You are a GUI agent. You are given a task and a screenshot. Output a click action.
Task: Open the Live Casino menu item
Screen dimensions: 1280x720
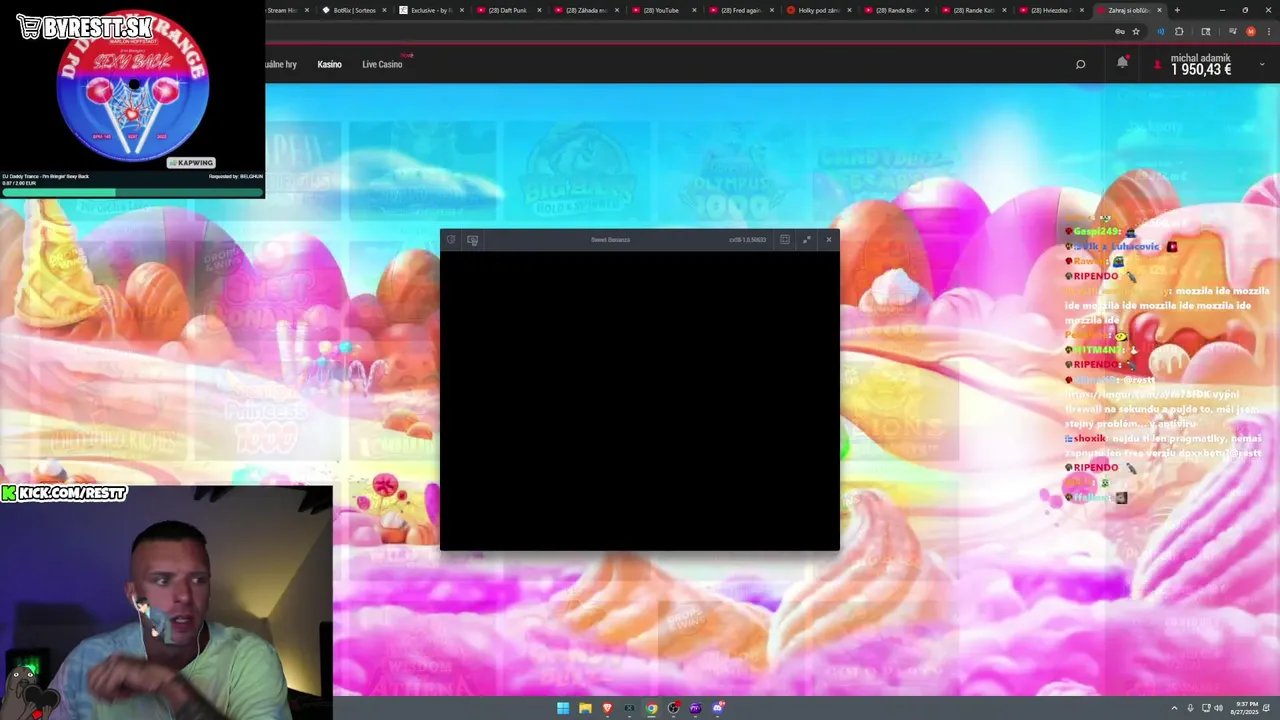[x=382, y=64]
